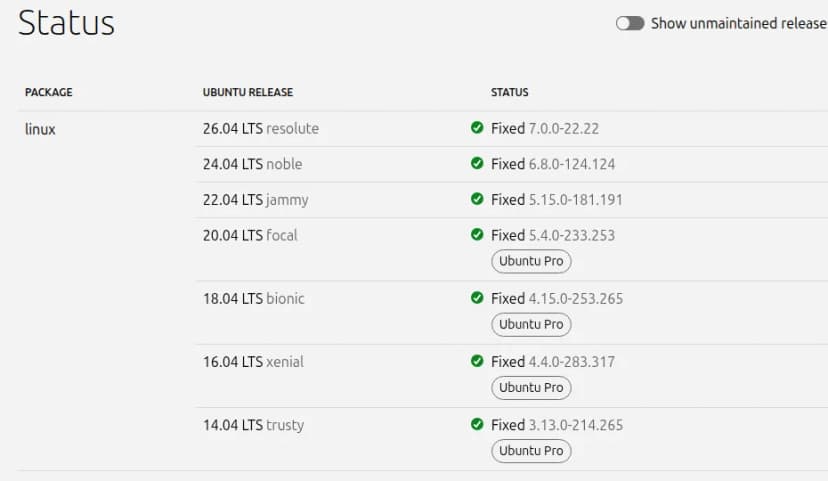Select the 18.04 LTS bionic release
The width and height of the screenshot is (828, 481).
click(x=253, y=299)
